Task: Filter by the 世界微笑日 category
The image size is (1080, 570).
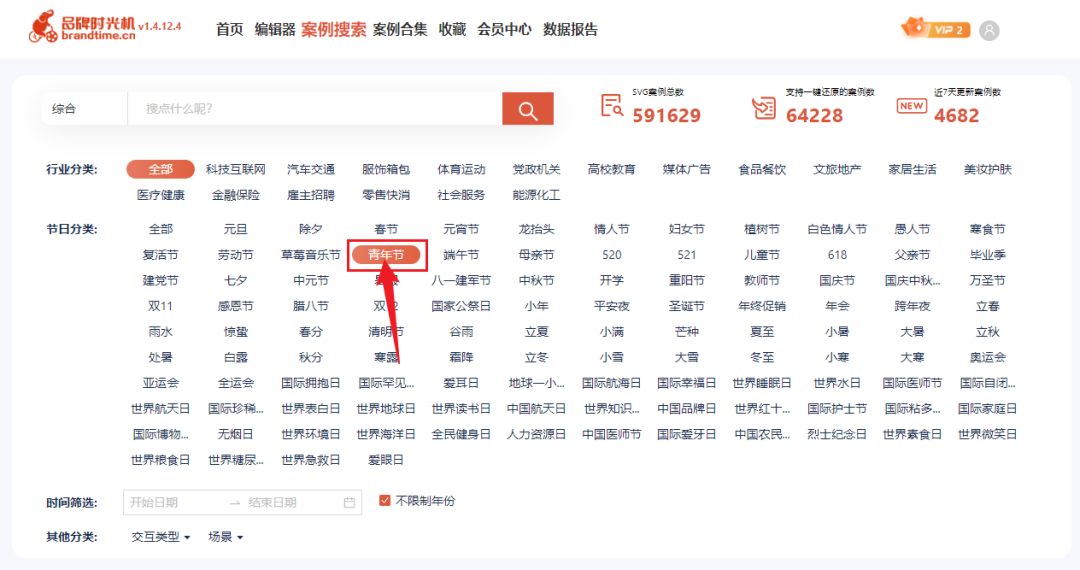Action: [x=988, y=434]
